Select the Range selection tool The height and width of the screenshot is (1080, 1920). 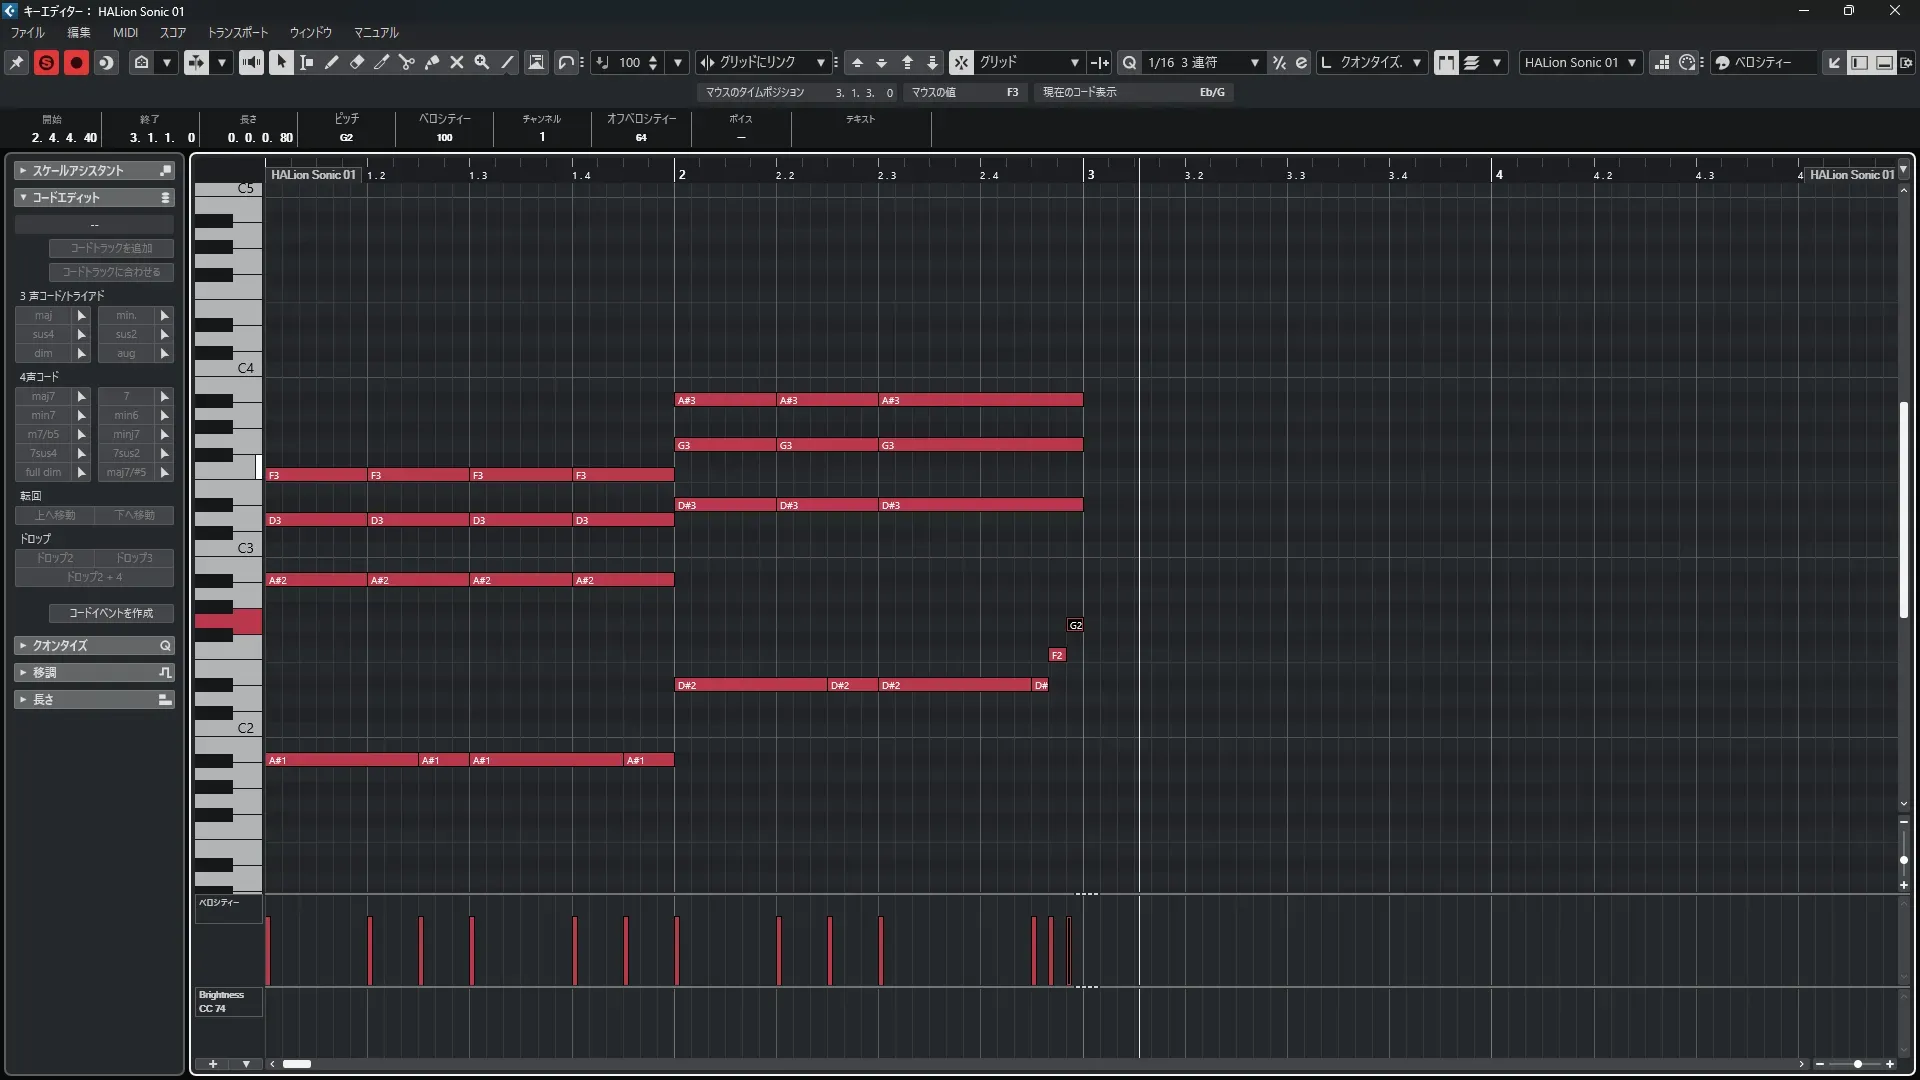[x=307, y=62]
